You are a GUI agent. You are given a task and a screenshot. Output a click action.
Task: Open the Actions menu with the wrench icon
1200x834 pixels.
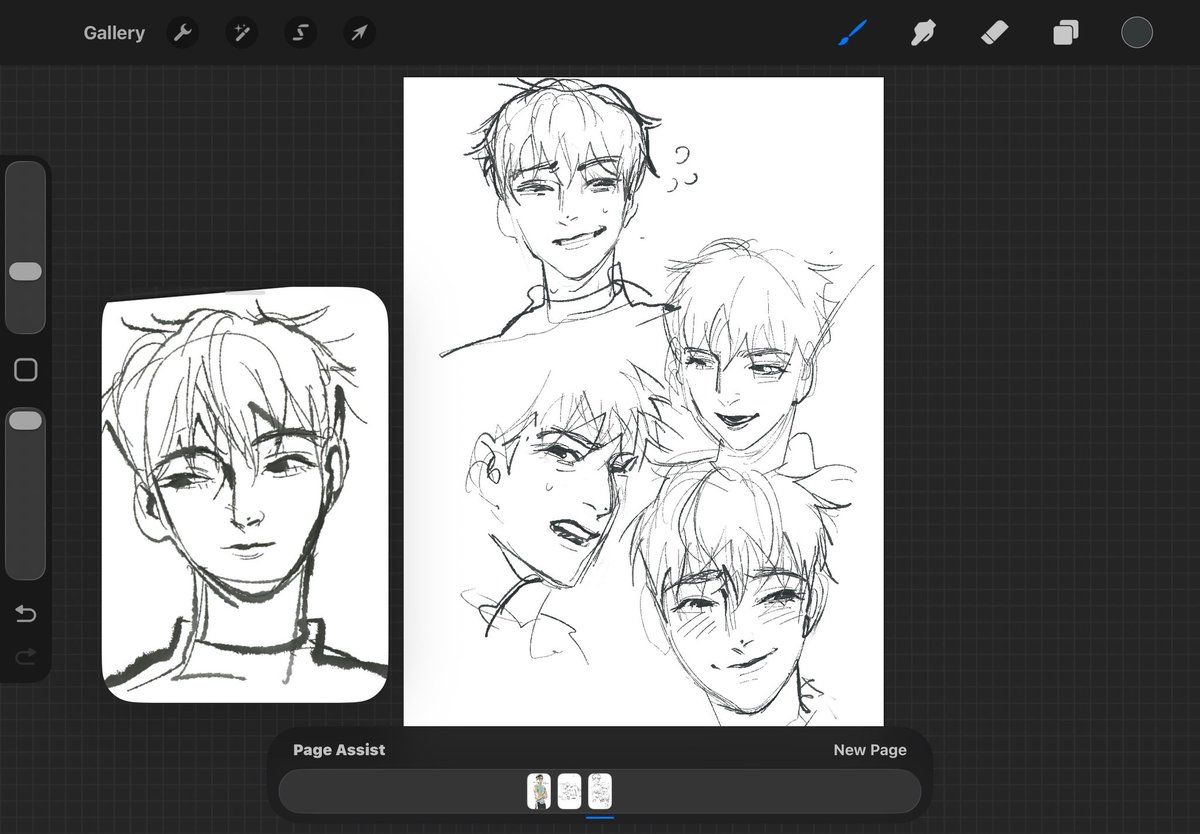183,32
